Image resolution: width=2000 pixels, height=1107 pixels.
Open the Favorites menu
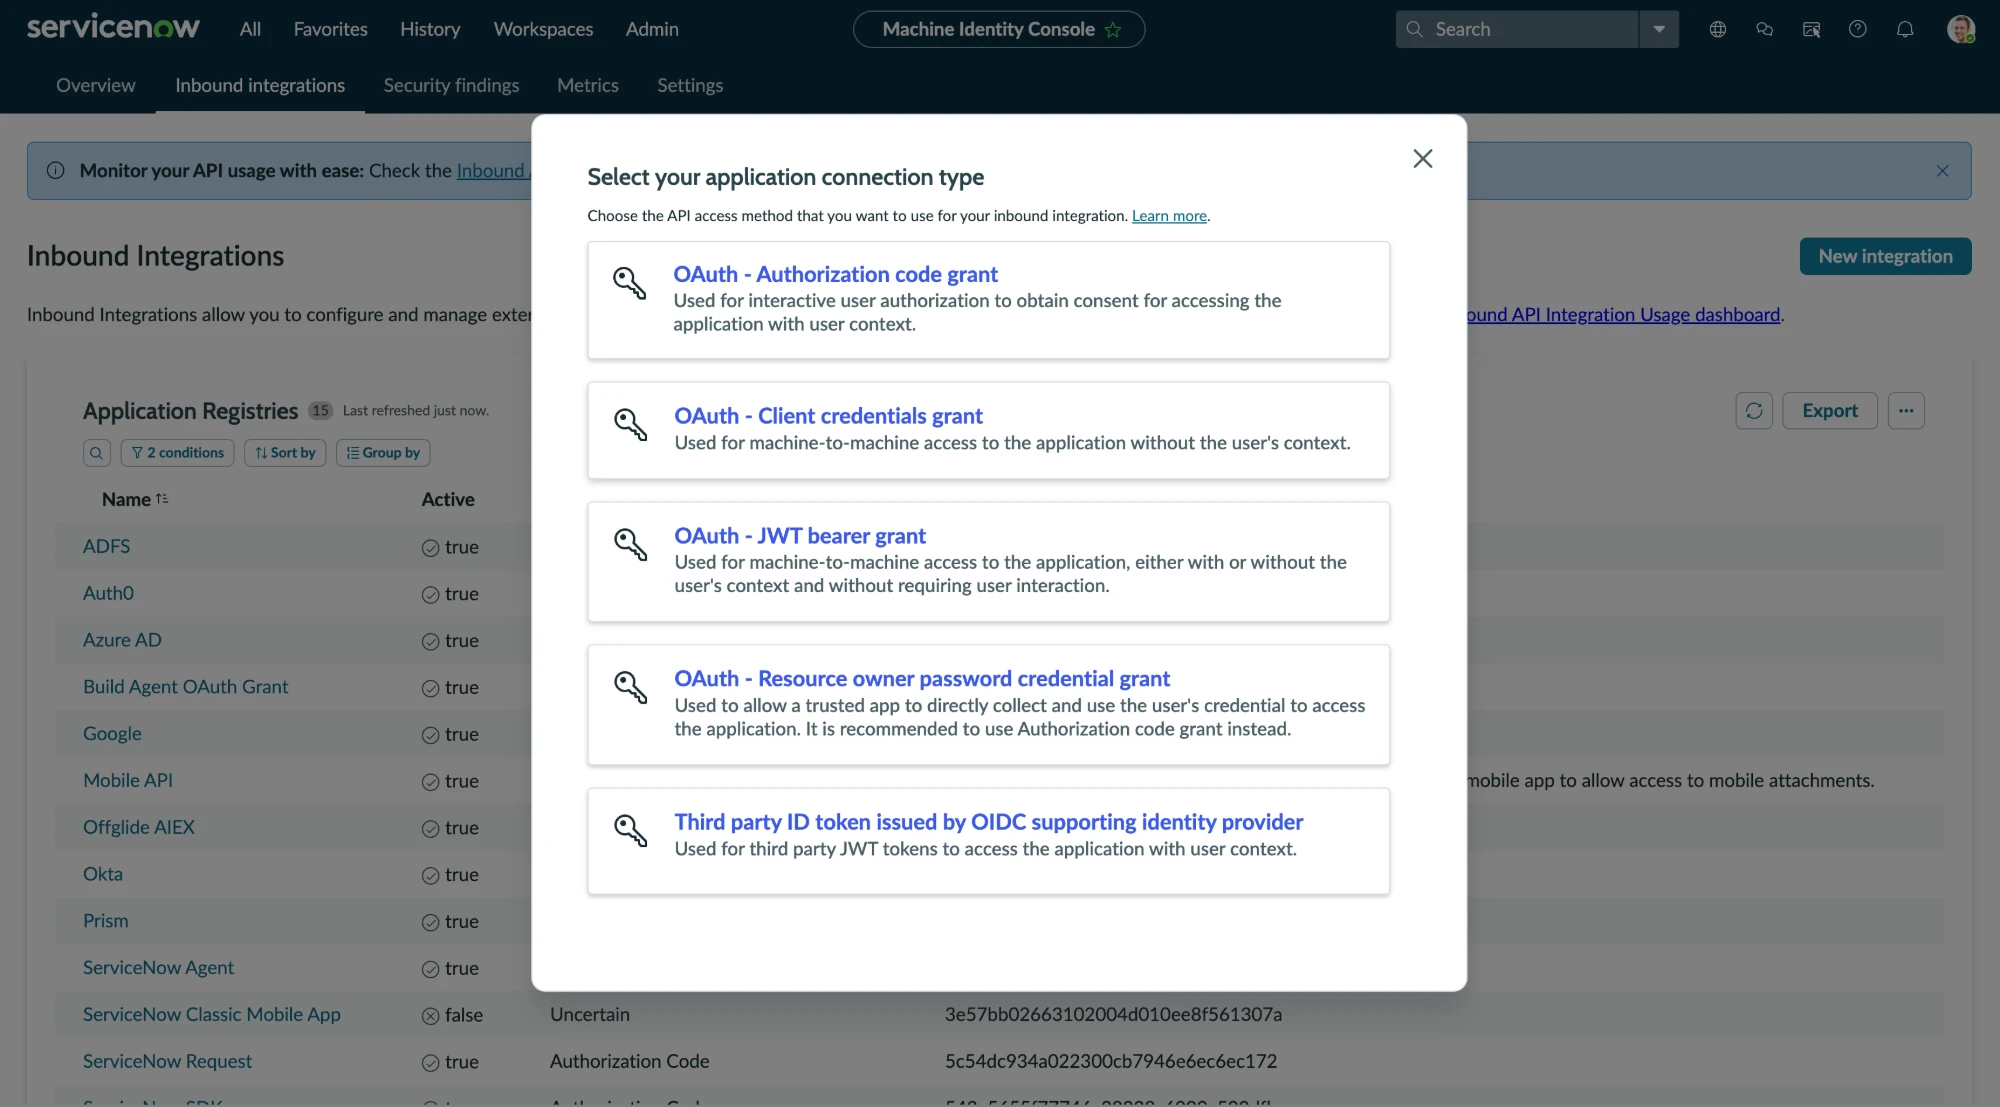coord(330,29)
